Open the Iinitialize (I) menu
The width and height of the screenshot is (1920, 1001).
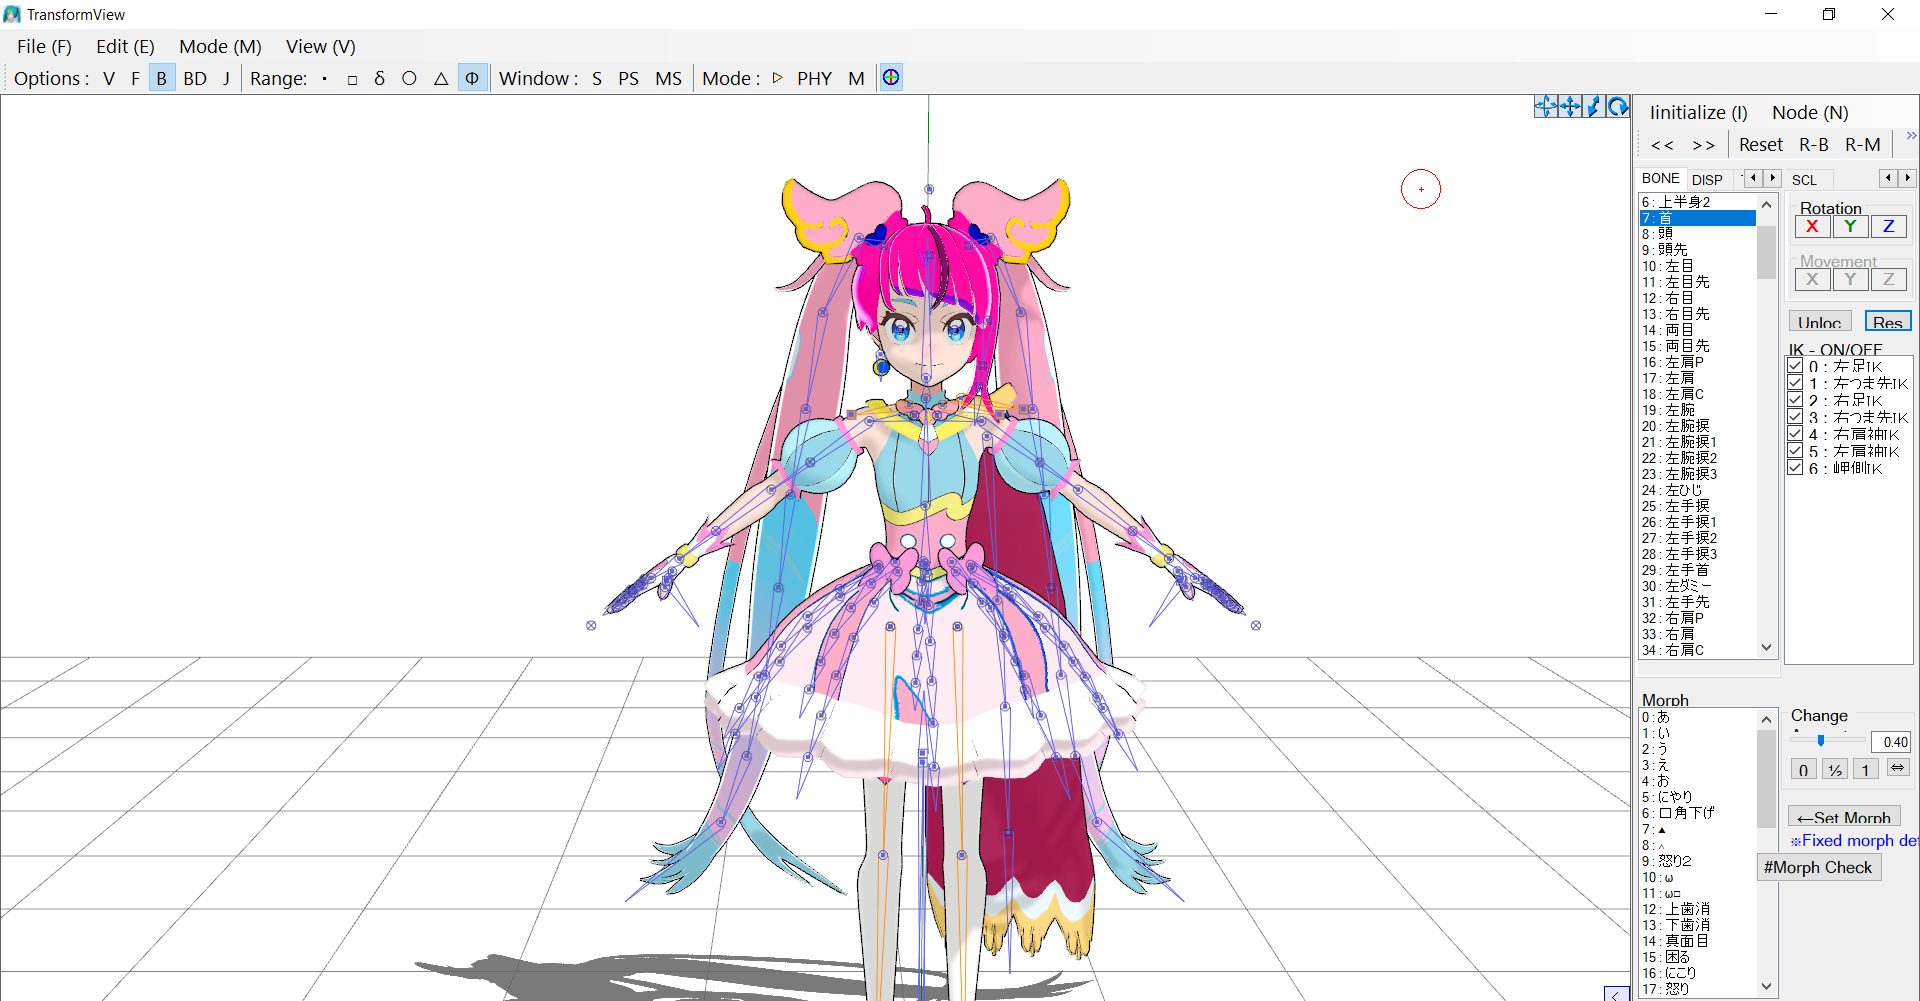coord(1698,113)
